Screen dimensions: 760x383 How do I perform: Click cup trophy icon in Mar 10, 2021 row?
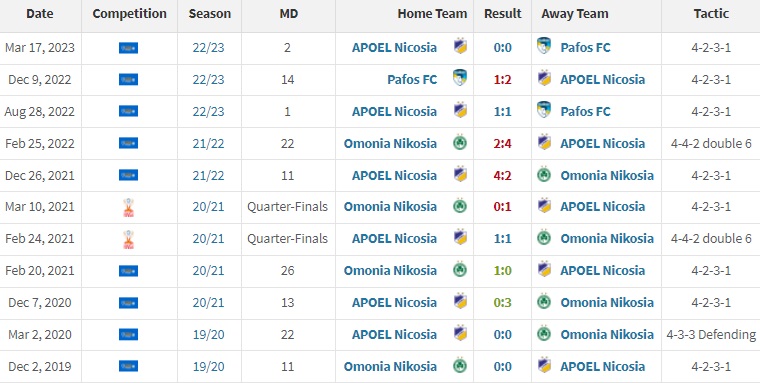point(128,207)
